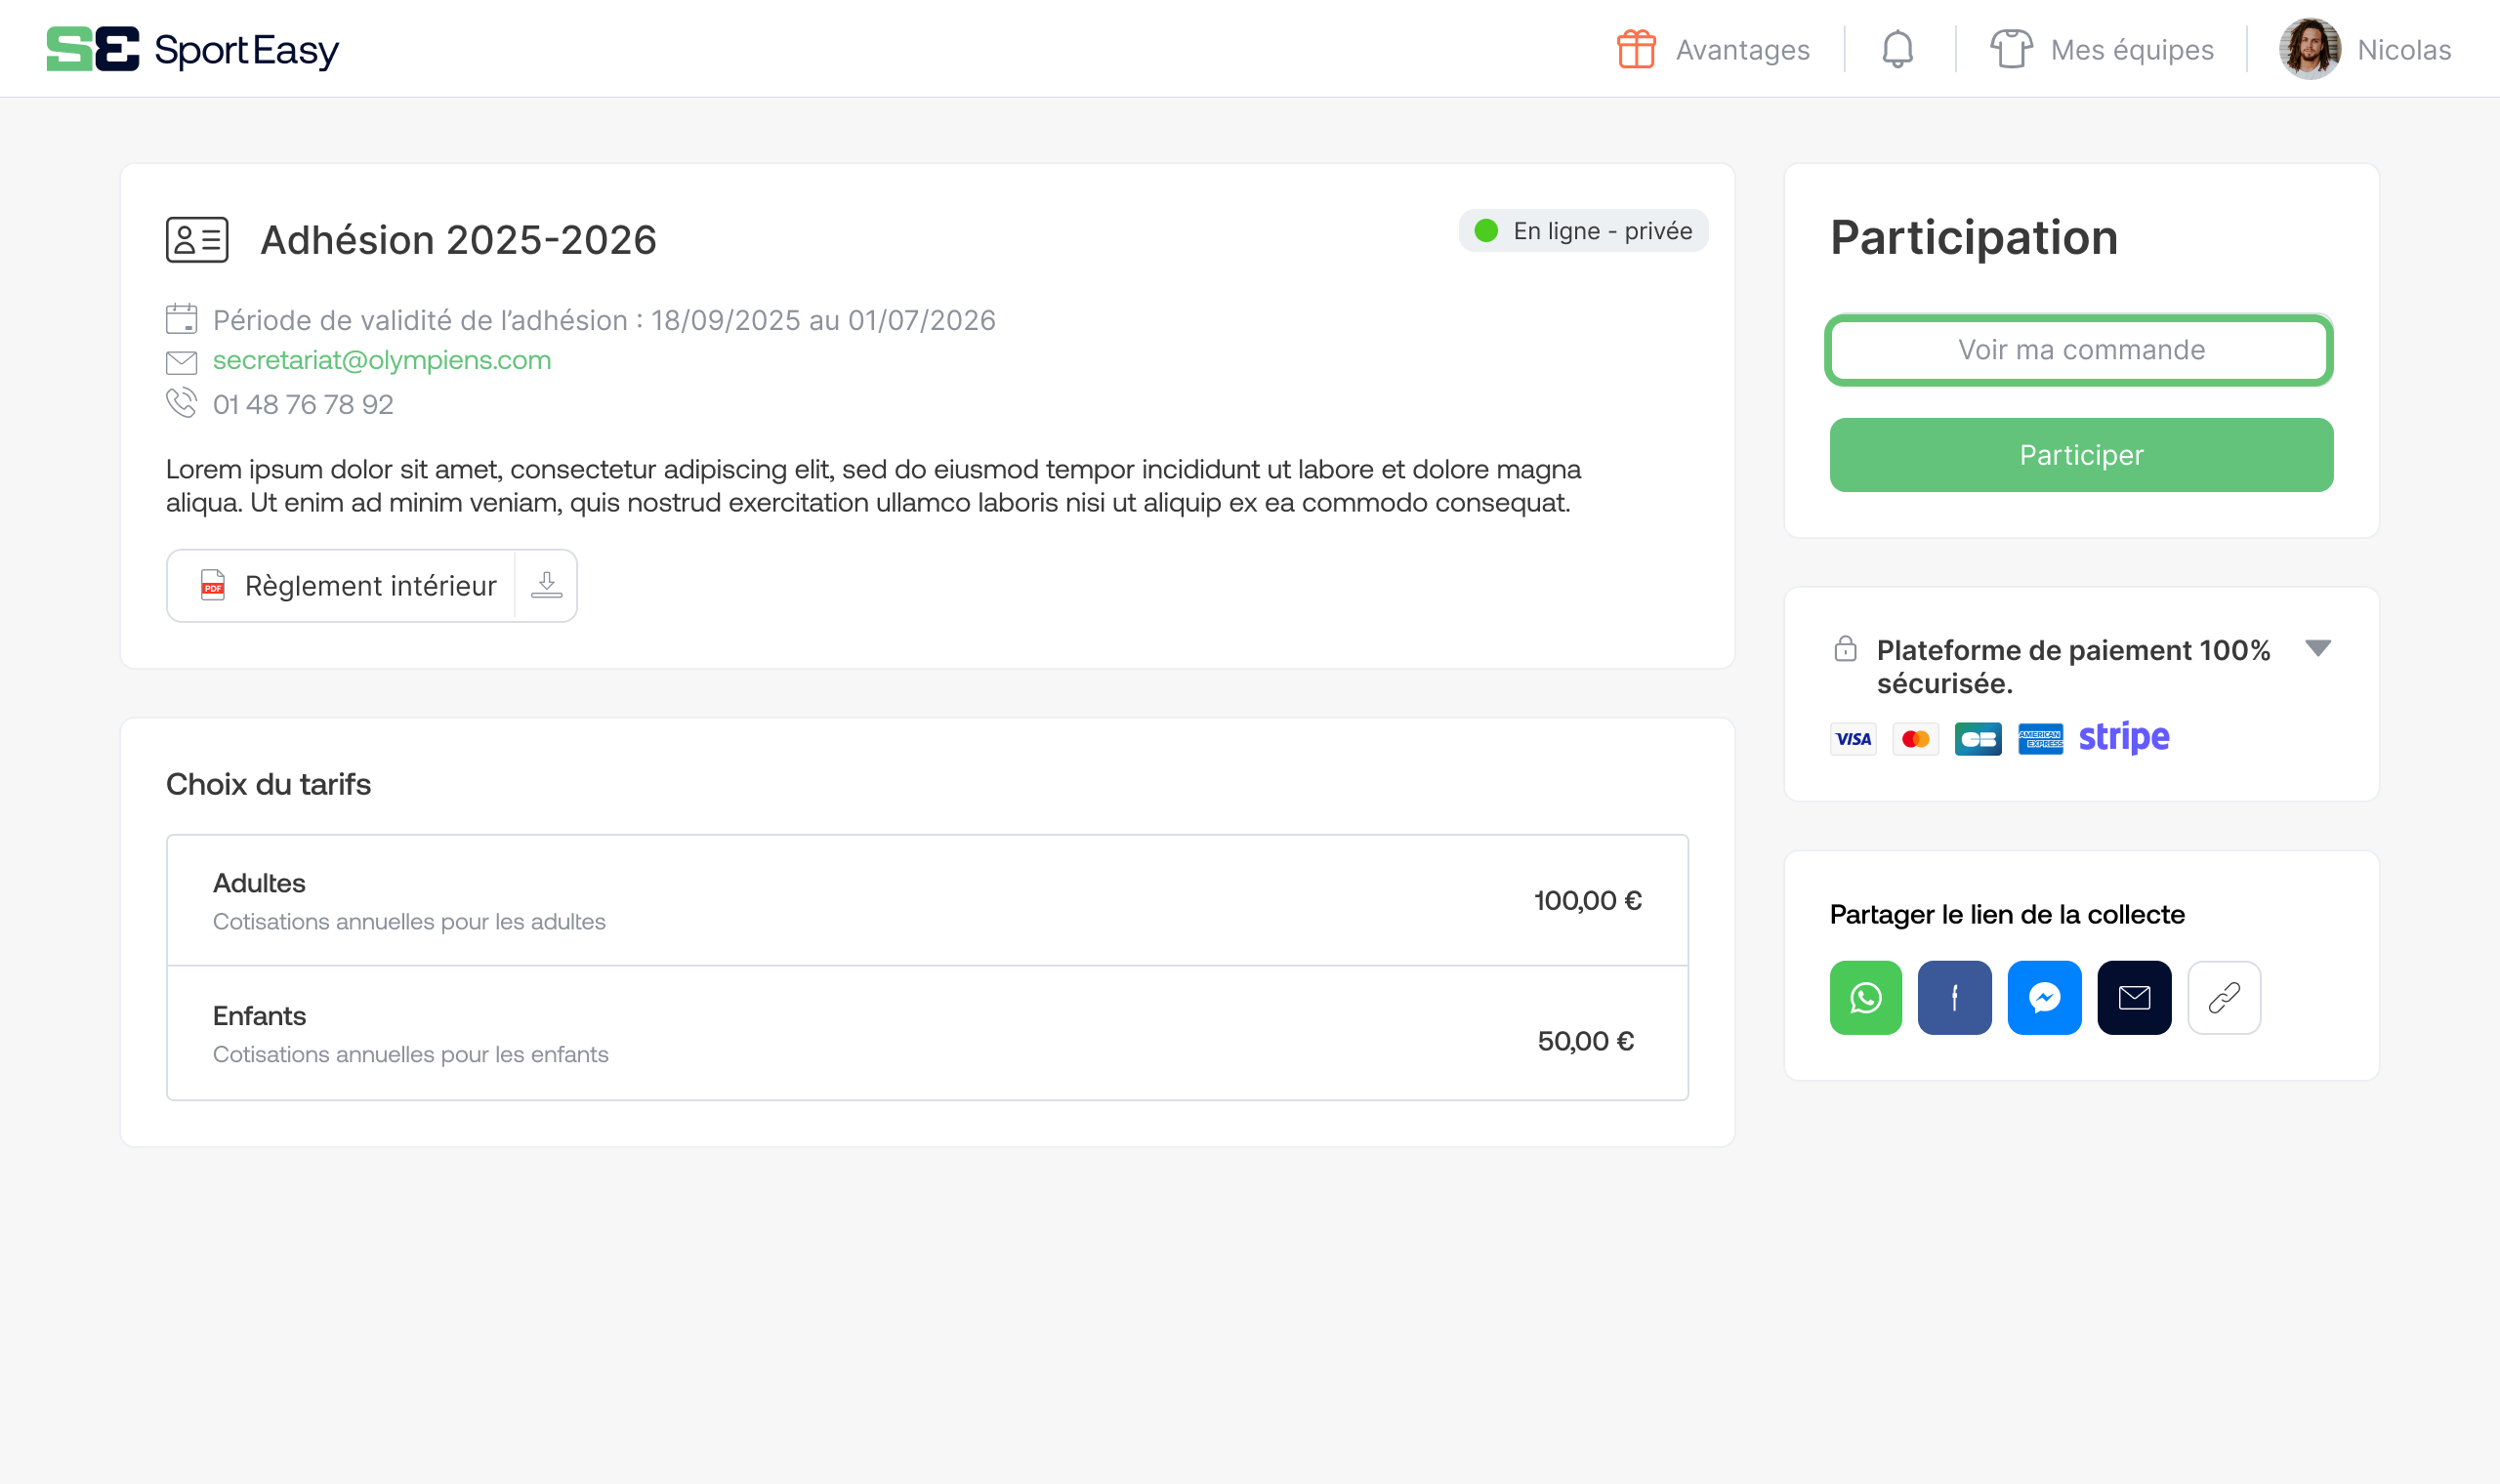Open the Avantages menu item
The image size is (2500, 1484).
[1742, 49]
